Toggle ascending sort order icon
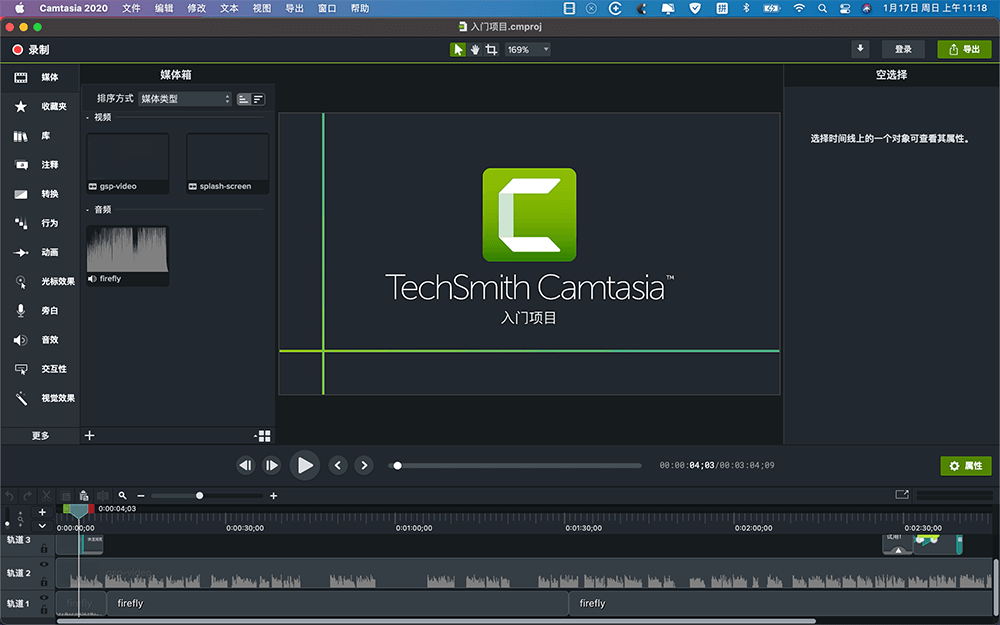 click(x=244, y=99)
